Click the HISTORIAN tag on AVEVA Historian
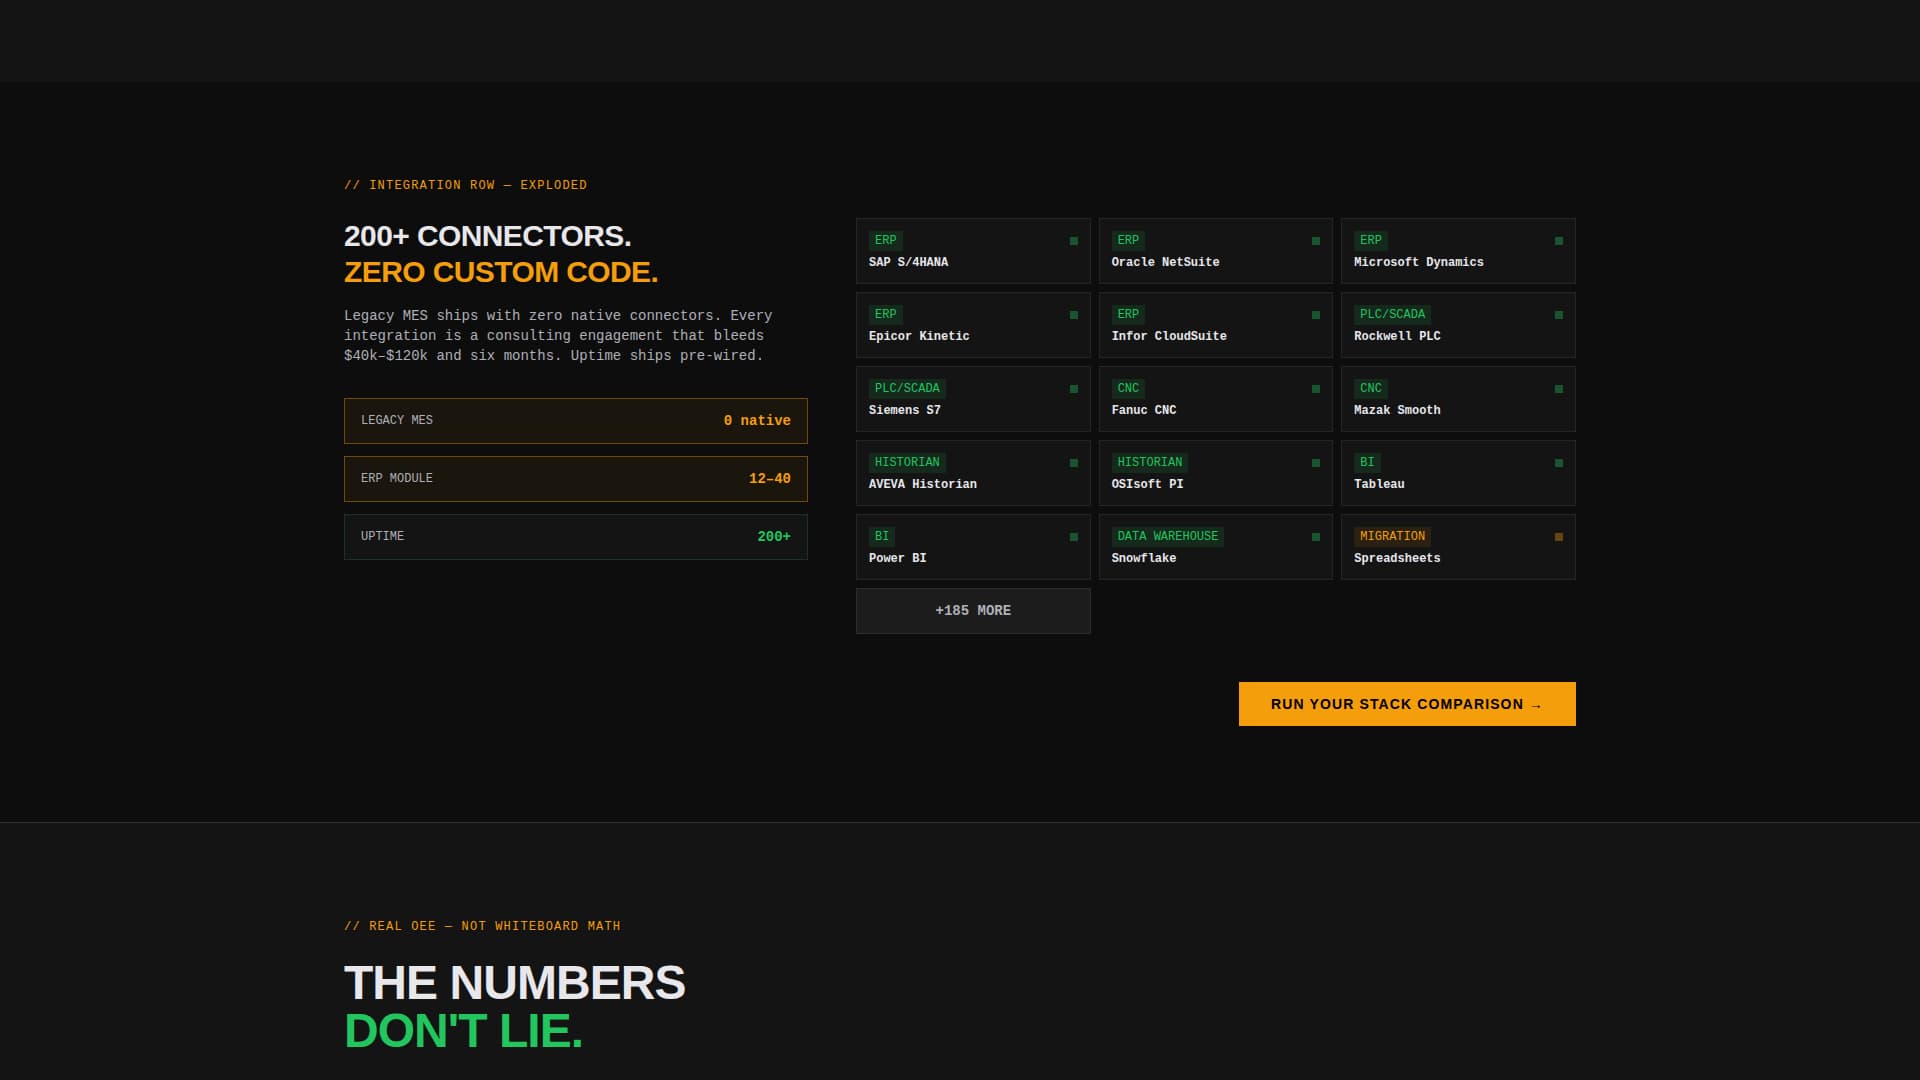 point(907,462)
